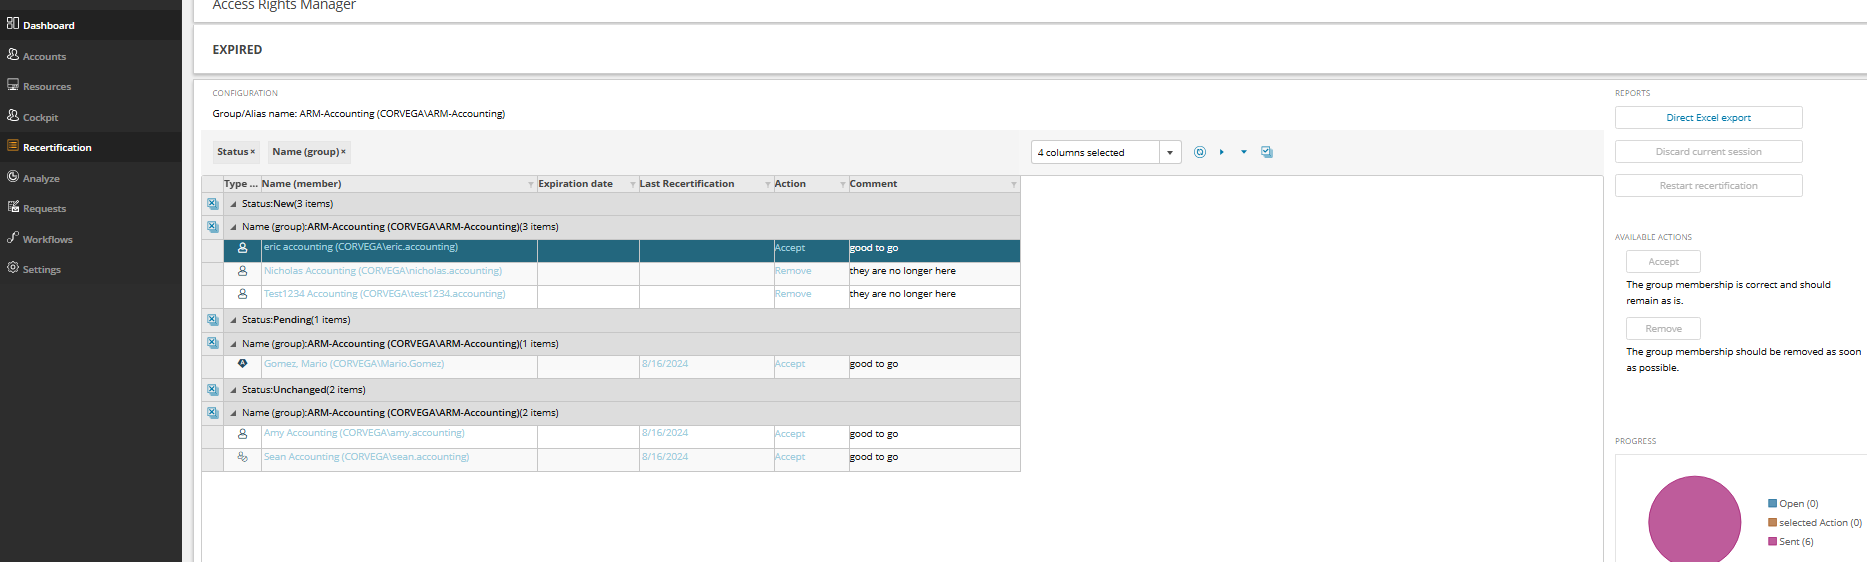Click the Resources monitor icon
This screenshot has height=562, width=1867.
pyautogui.click(x=13, y=84)
